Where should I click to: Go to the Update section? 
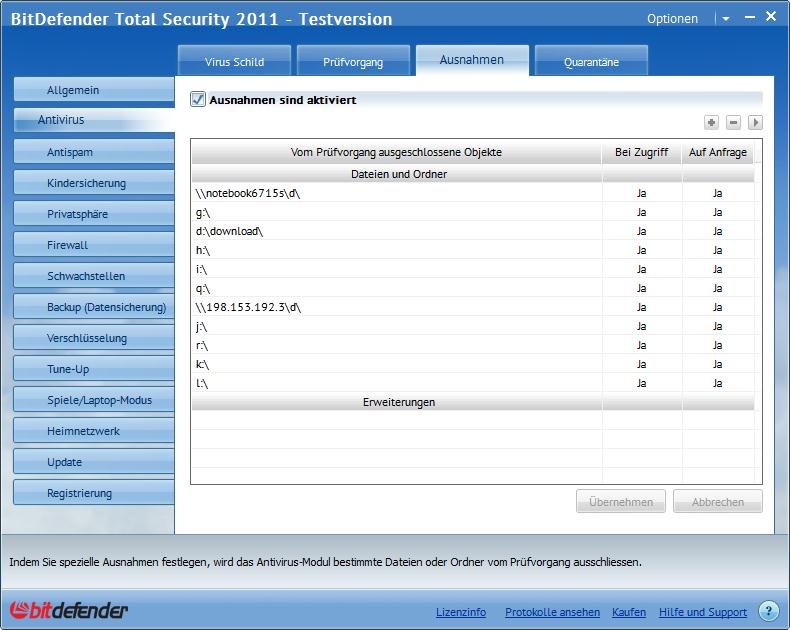[94, 462]
